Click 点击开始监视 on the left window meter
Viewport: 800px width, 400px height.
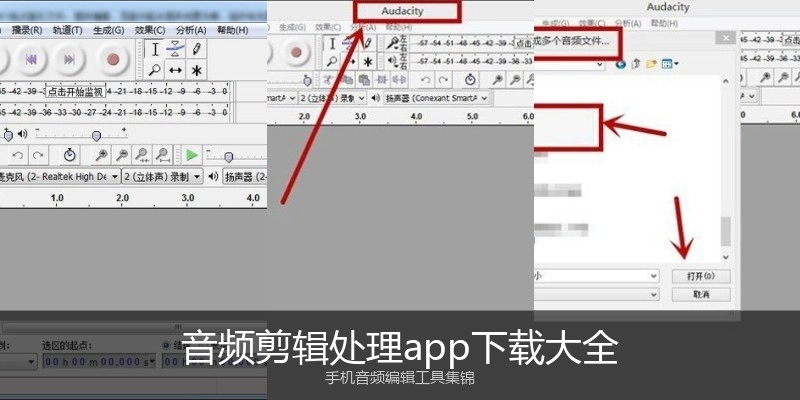pyautogui.click(x=76, y=92)
